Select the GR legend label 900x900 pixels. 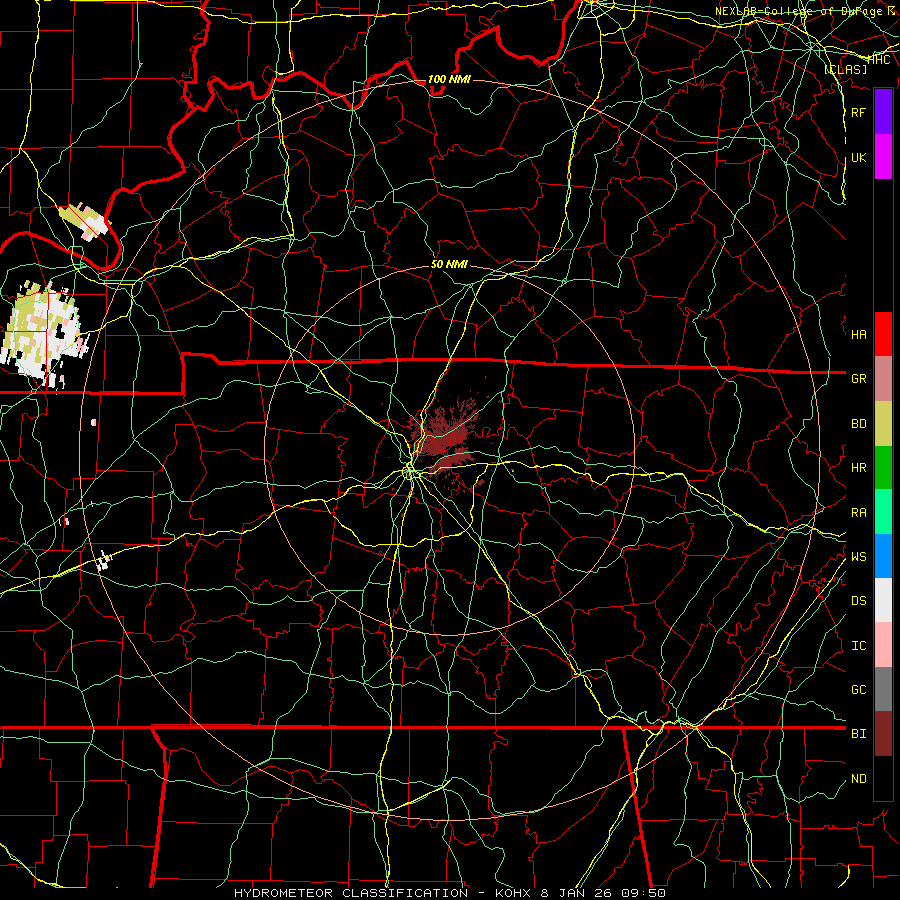(x=858, y=379)
